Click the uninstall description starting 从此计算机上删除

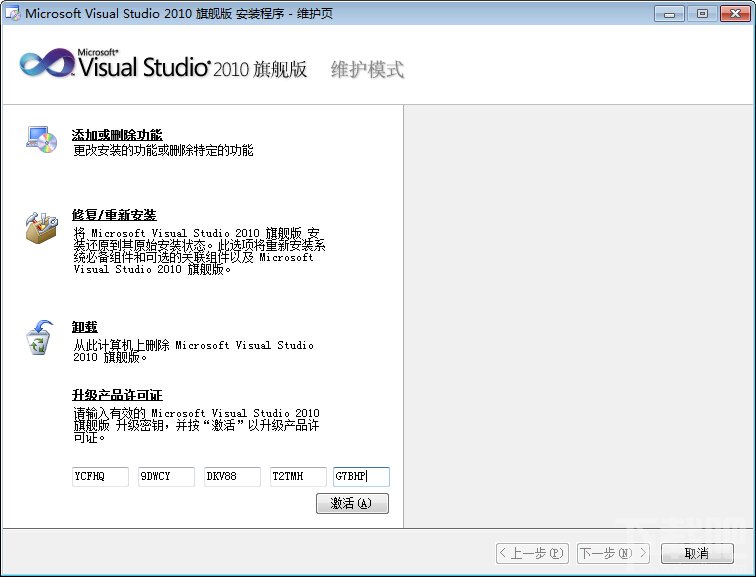point(193,351)
